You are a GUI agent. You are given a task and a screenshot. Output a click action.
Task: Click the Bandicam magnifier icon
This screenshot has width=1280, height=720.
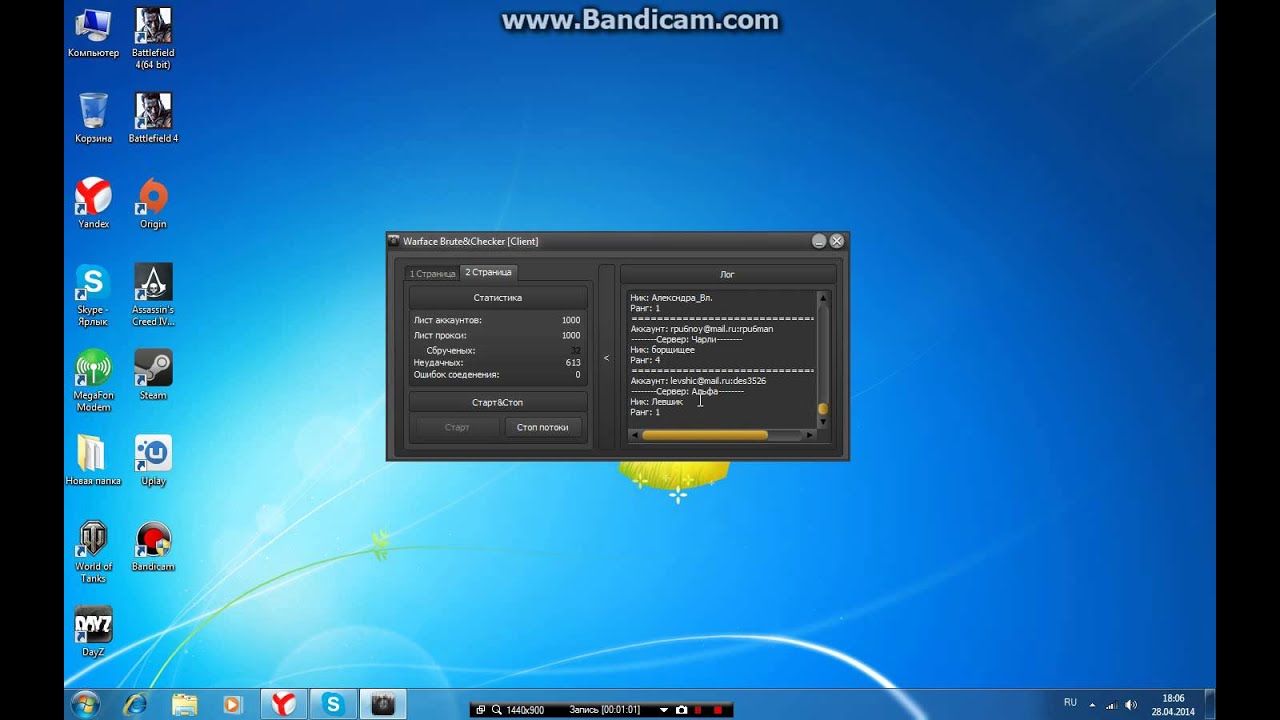tap(496, 710)
